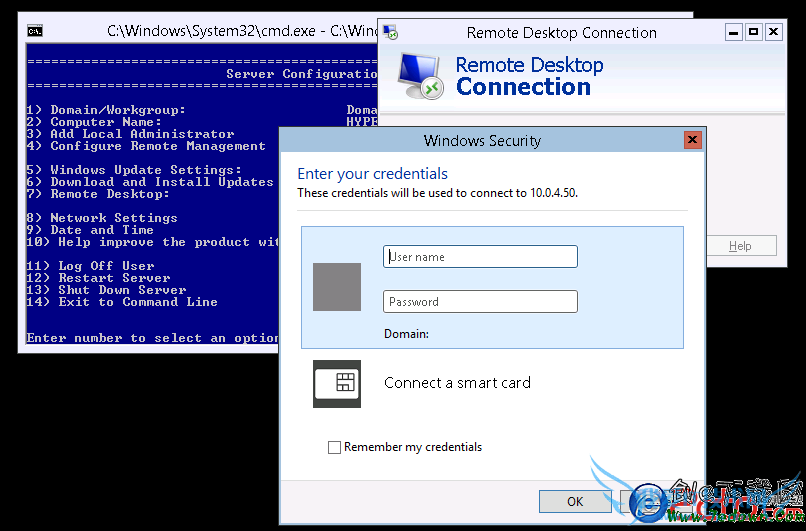Screen dimensions: 806x531
Task: Click option 6 Download and Install Updates
Action: 150,182
